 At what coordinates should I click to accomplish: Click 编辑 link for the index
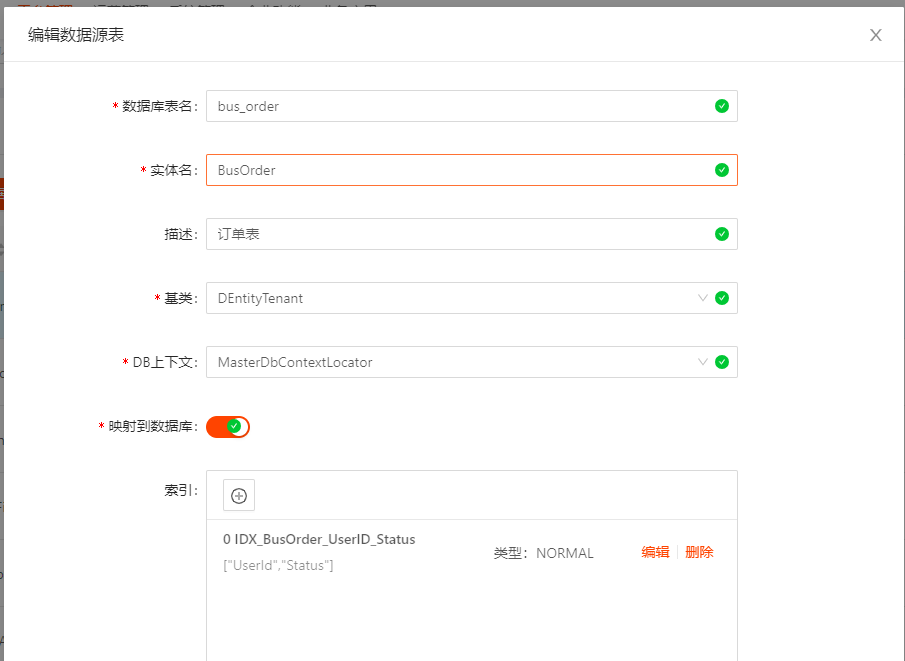click(x=655, y=552)
